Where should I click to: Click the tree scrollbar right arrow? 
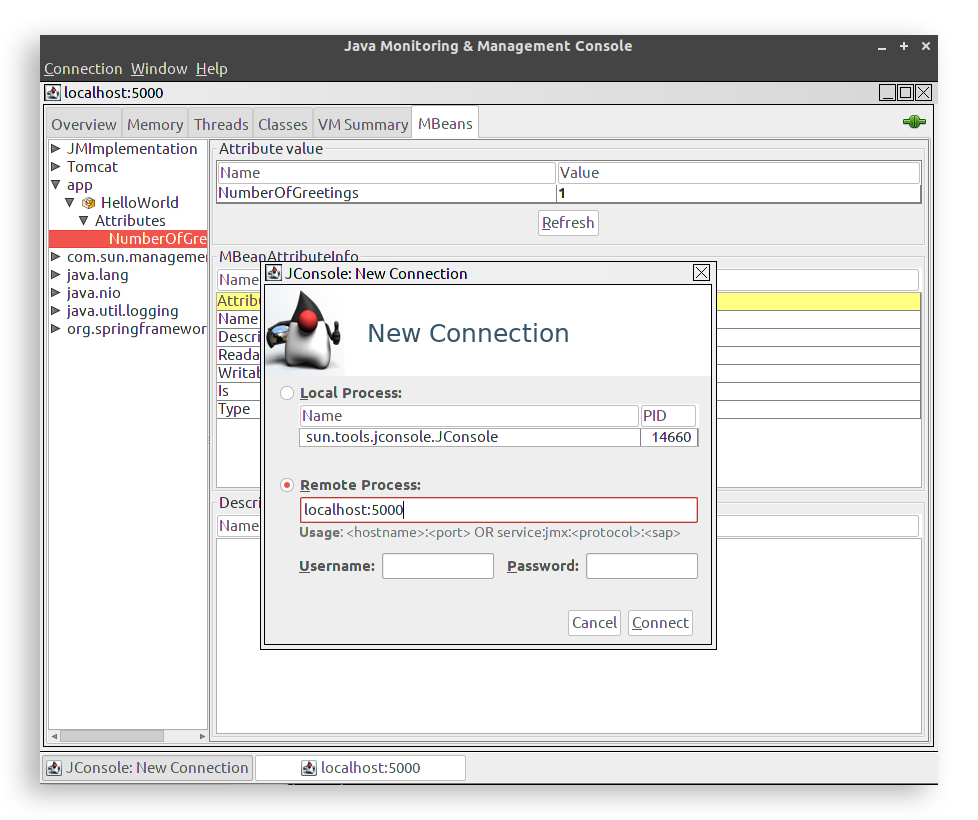click(202, 736)
